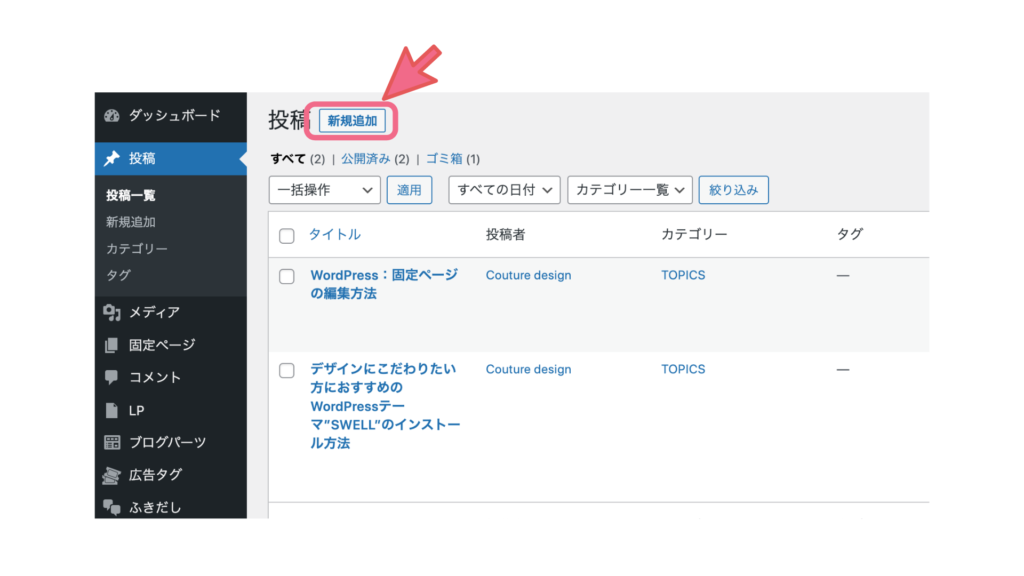Screen dimensions: 1024x576
Task: Click TOPICS category in the first post row
Action: [683, 275]
